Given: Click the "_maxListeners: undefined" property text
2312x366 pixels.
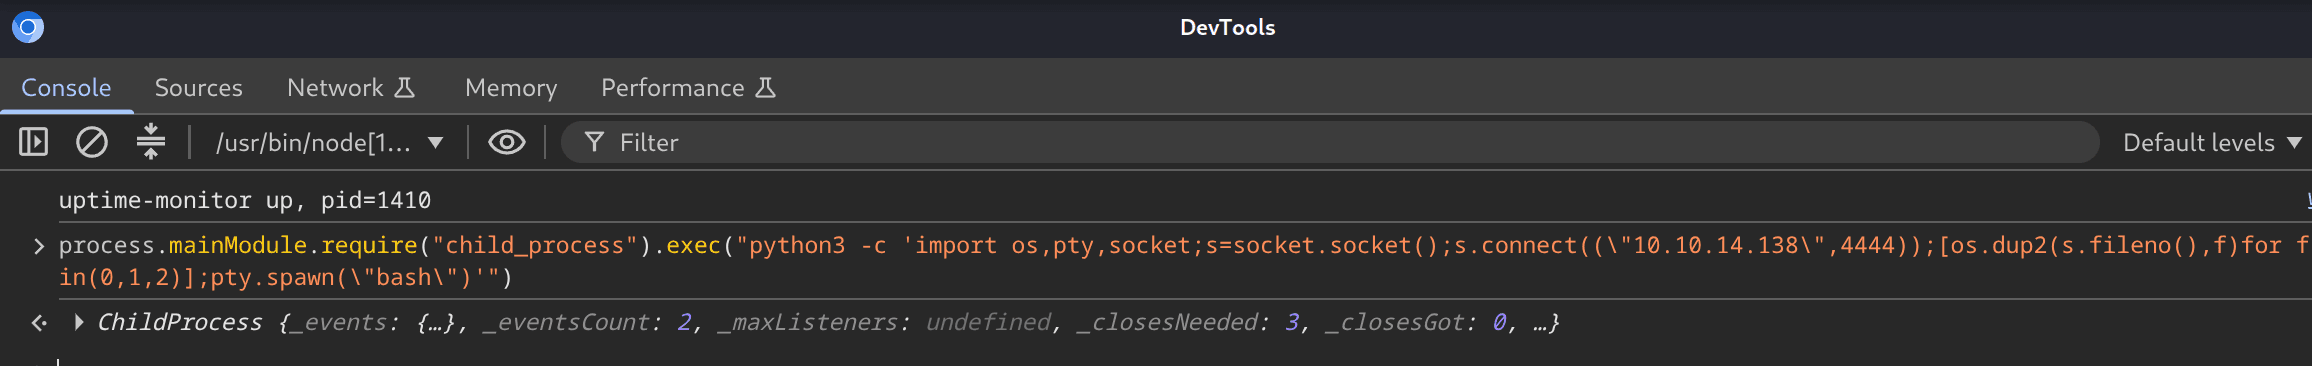Looking at the screenshot, I should [884, 322].
